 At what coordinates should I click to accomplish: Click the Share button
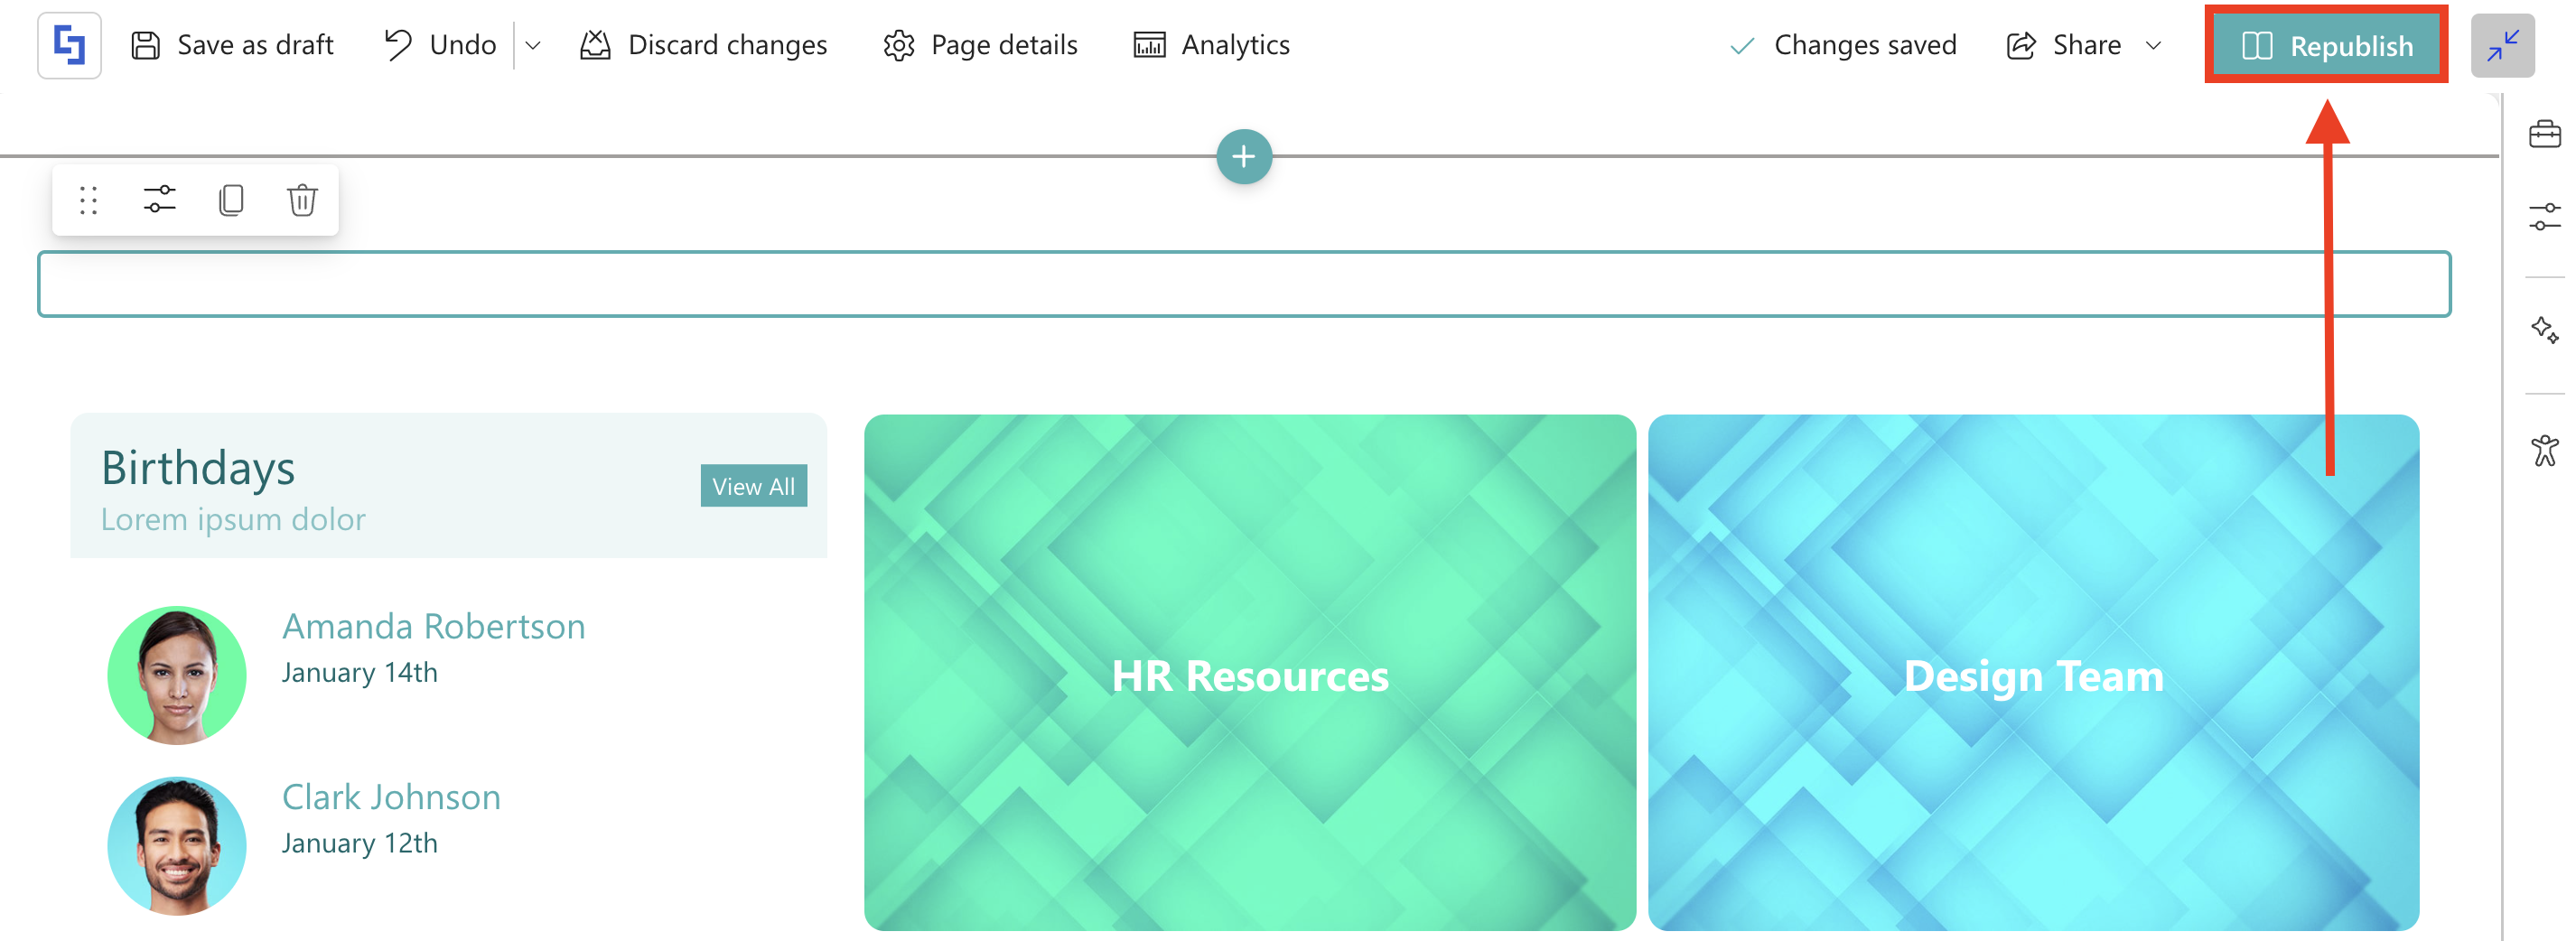pyautogui.click(x=2063, y=45)
